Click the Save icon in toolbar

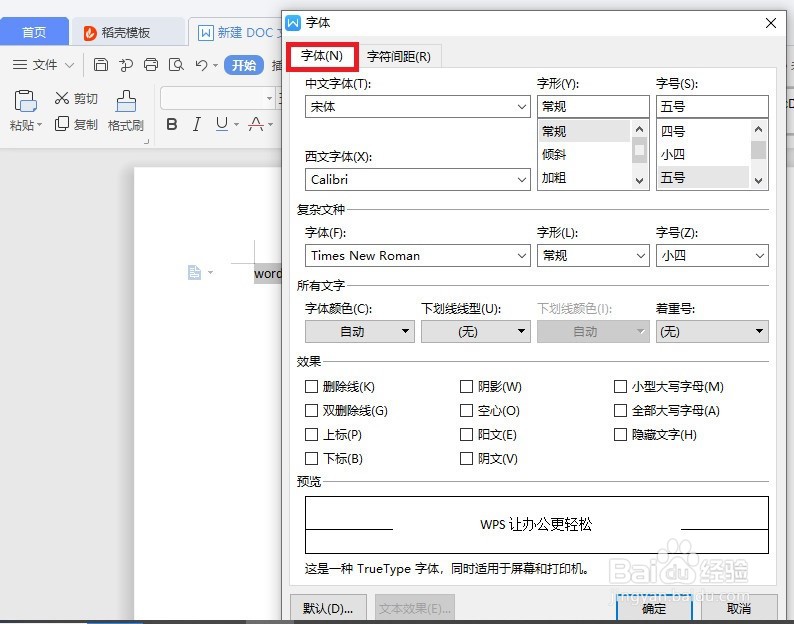[x=101, y=64]
